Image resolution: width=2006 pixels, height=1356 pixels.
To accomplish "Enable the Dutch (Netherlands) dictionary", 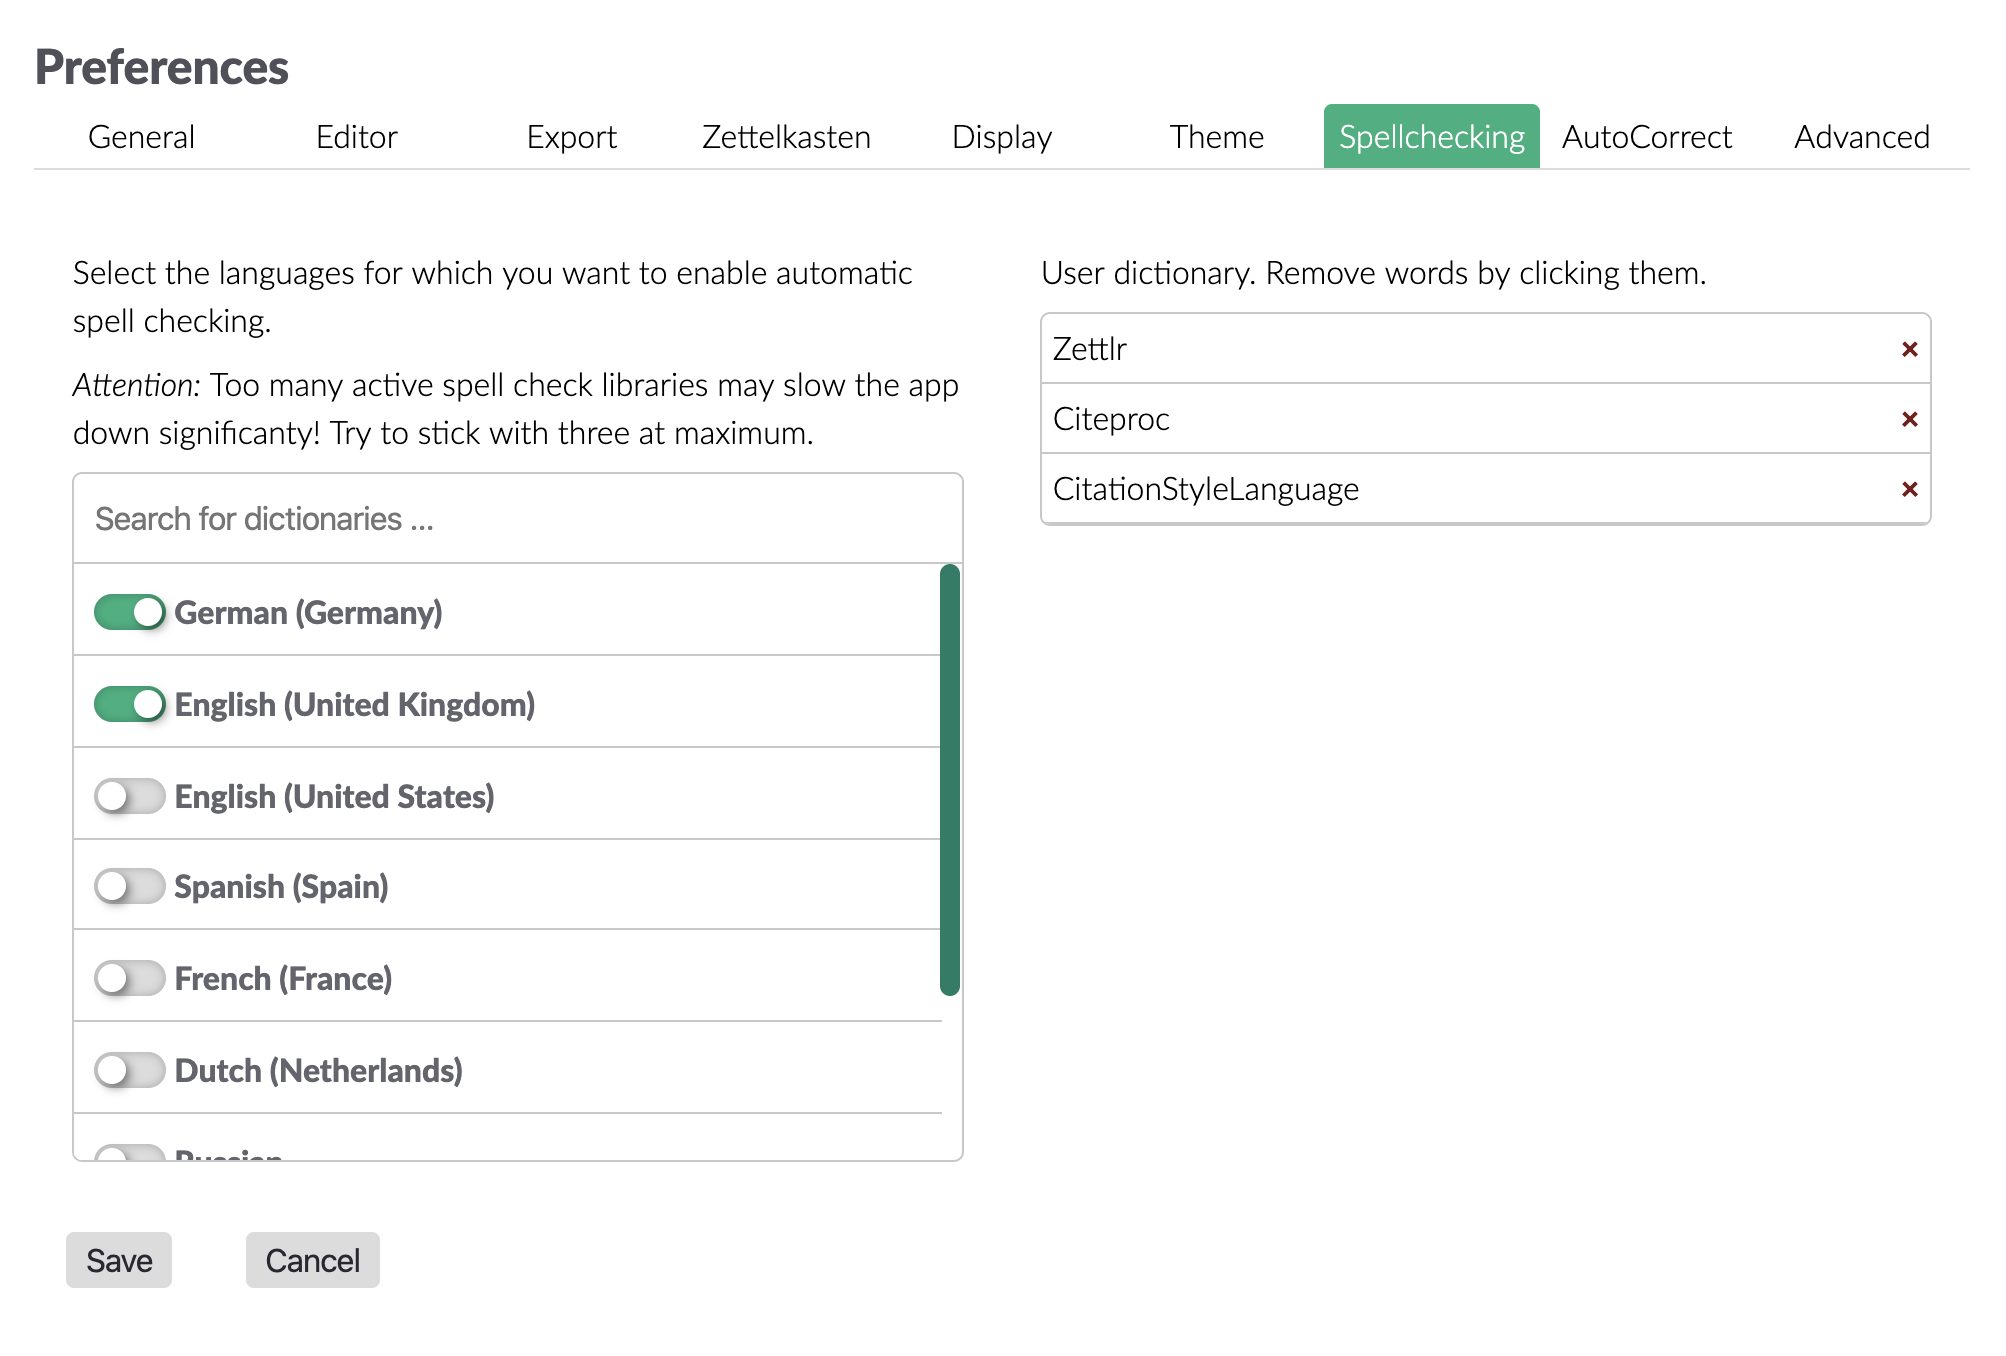I will click(129, 1069).
